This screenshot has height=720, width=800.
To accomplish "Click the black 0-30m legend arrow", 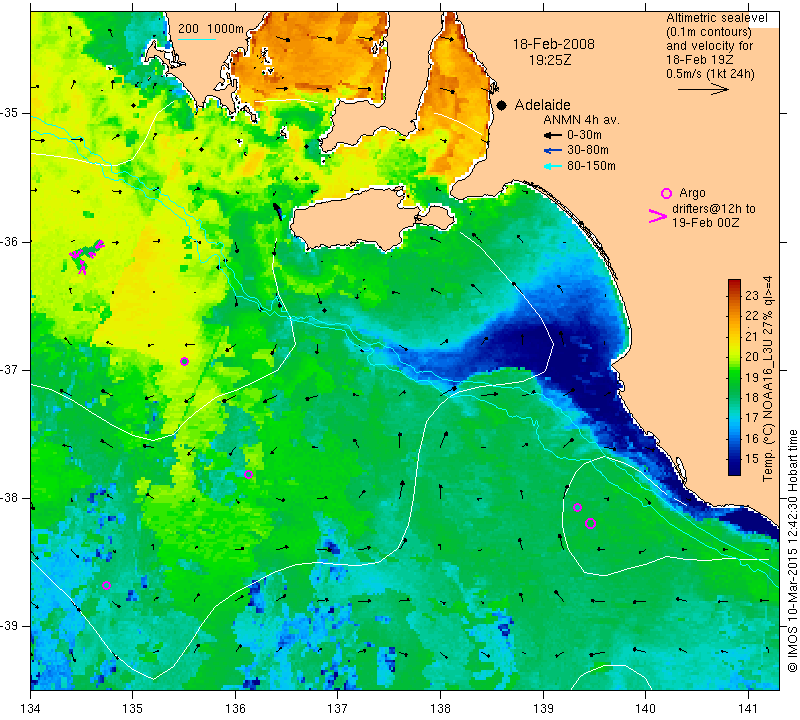I will (553, 135).
